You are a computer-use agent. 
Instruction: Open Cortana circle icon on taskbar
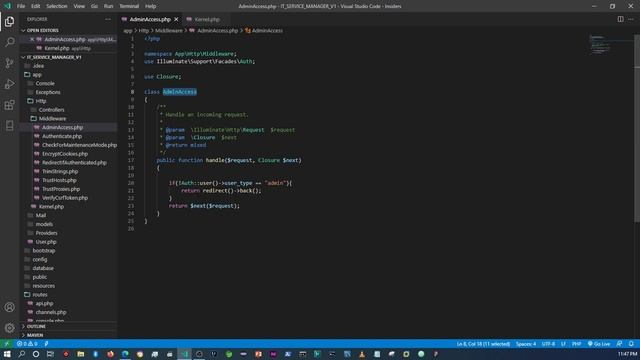click(36, 354)
